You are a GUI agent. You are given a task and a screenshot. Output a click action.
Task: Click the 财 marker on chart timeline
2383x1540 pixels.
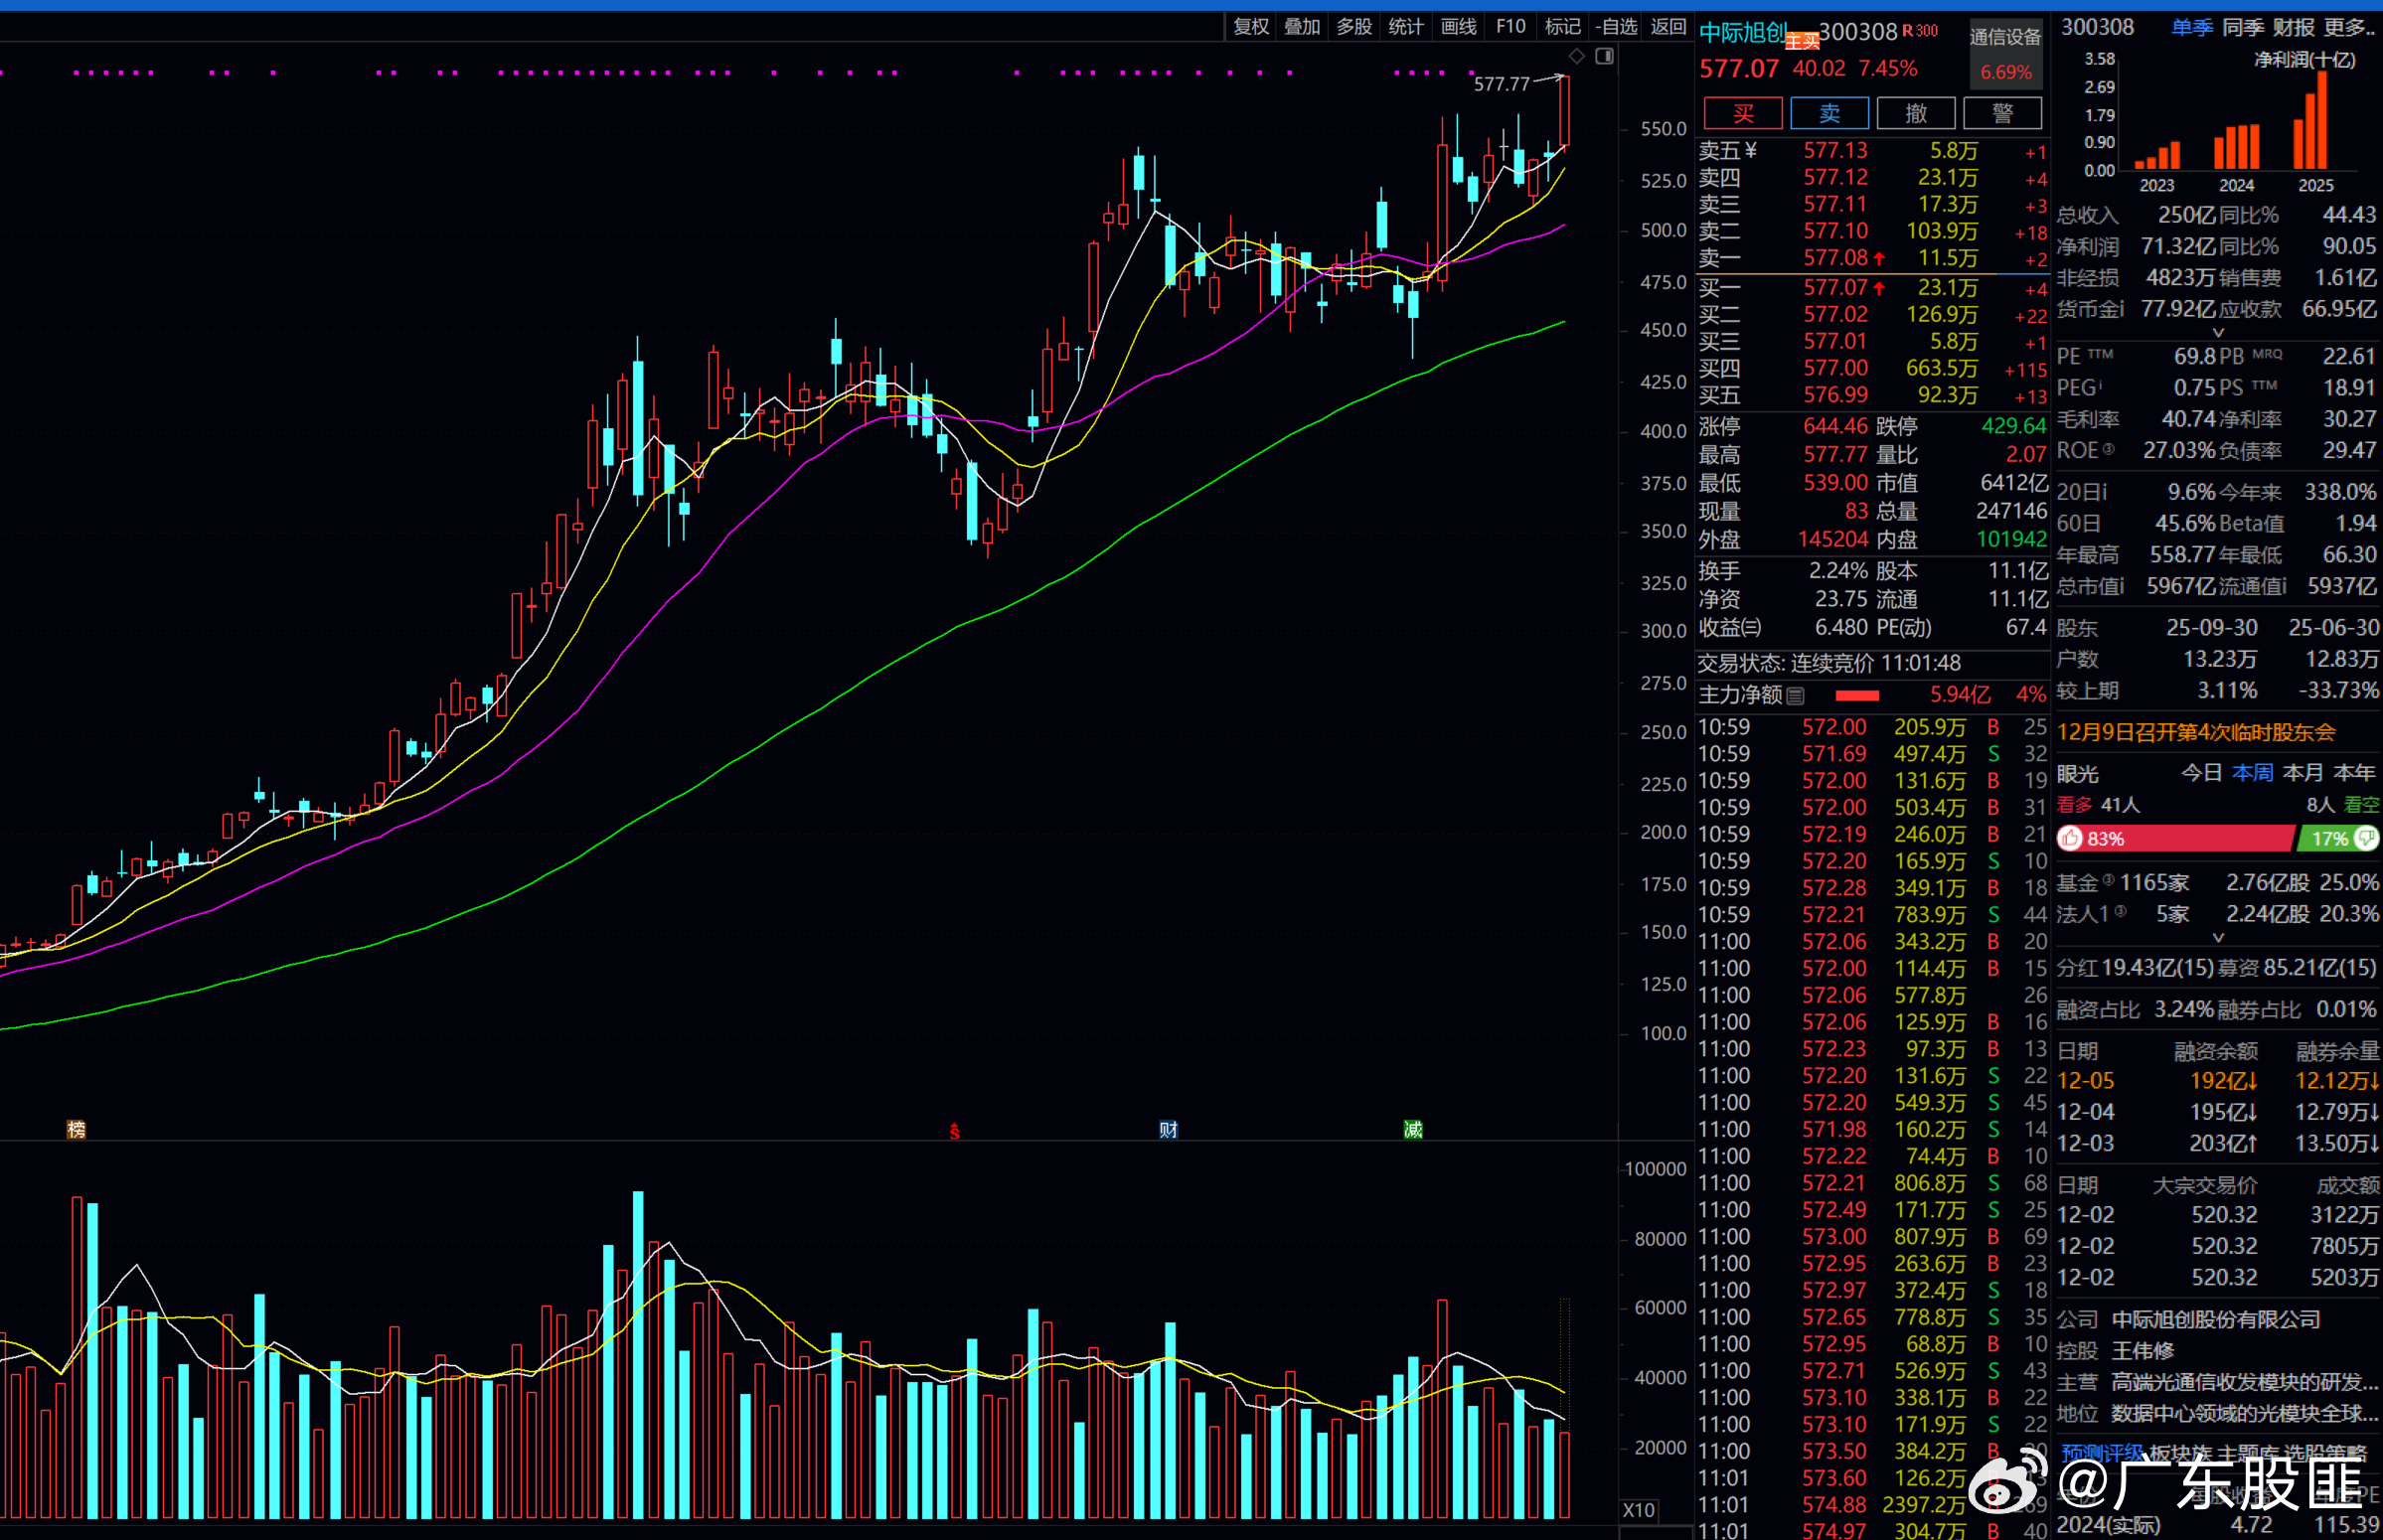pyautogui.click(x=1168, y=1129)
